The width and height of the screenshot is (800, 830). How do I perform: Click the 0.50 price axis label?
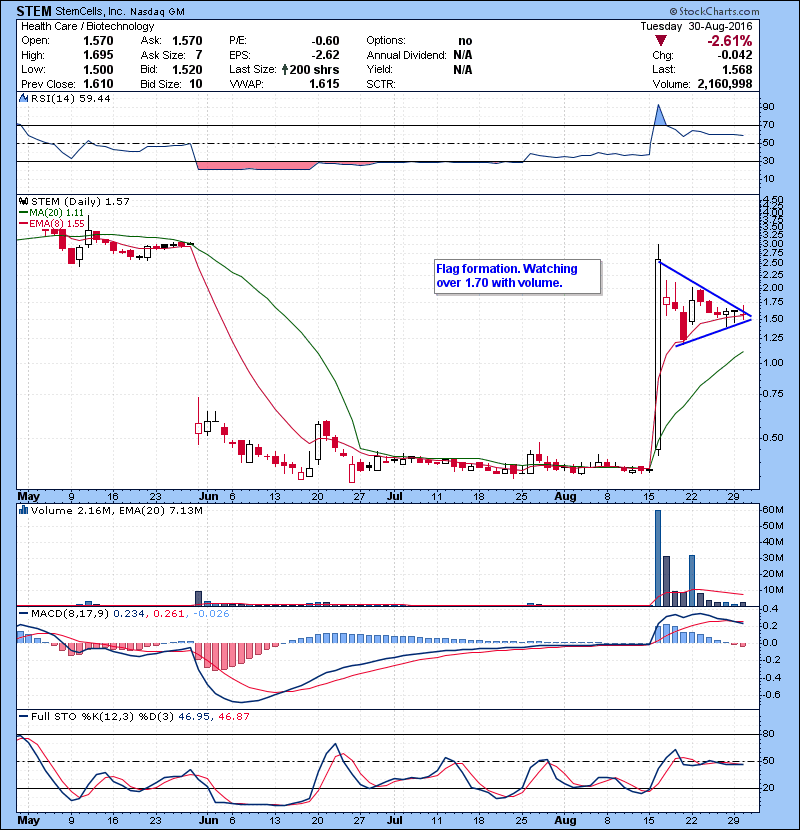click(773, 437)
